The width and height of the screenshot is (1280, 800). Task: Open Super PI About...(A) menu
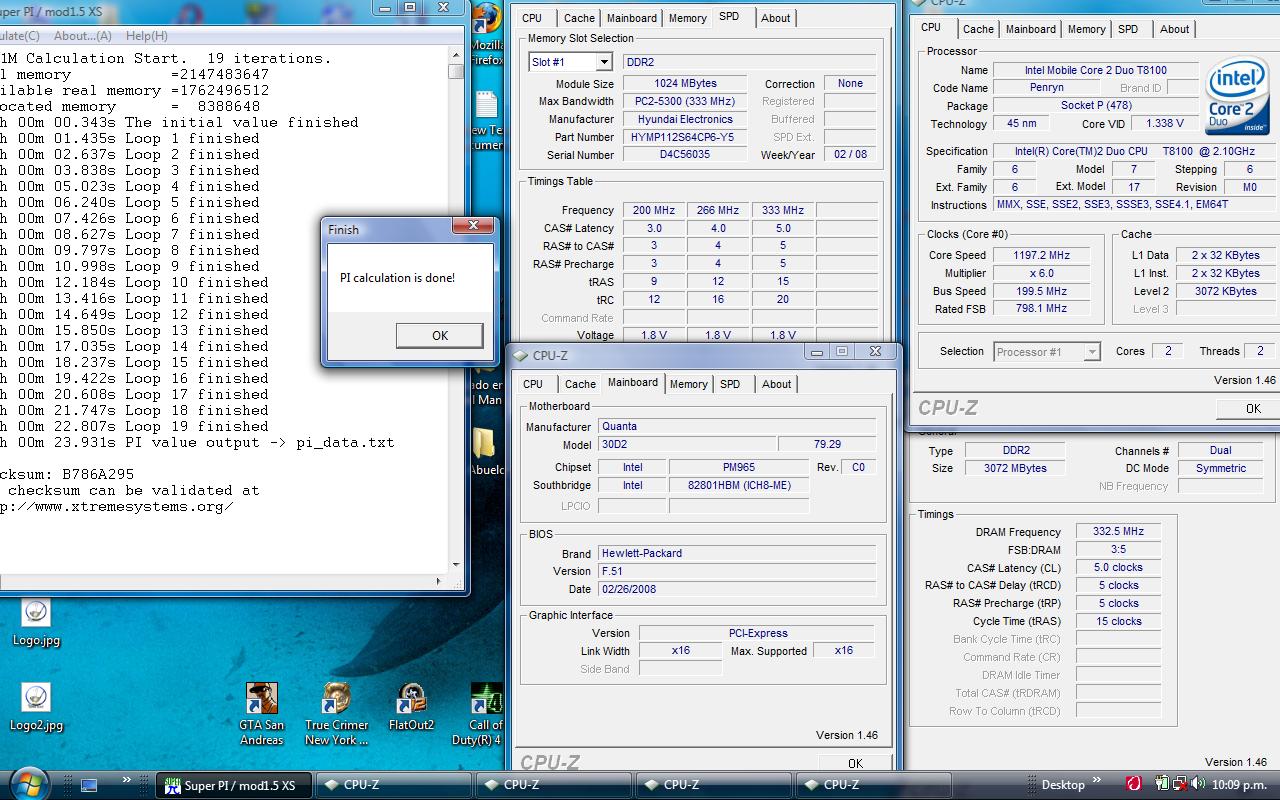point(82,36)
